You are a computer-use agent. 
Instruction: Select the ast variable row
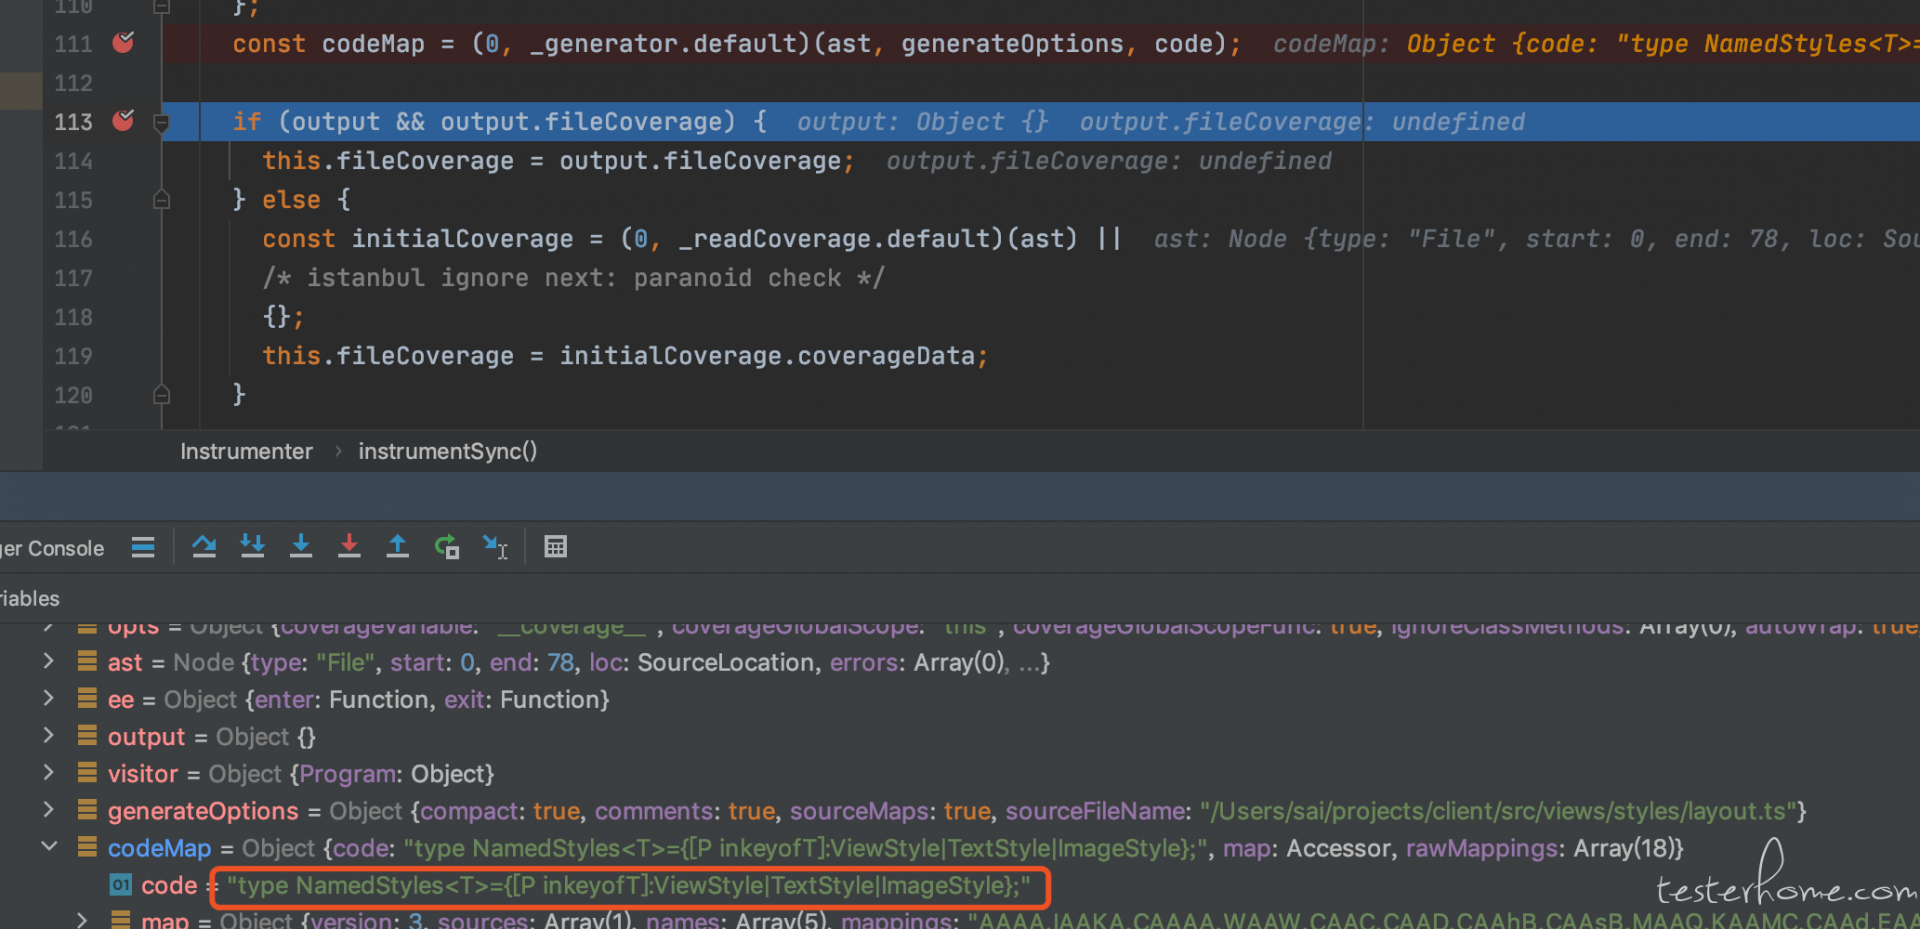click(x=960, y=662)
